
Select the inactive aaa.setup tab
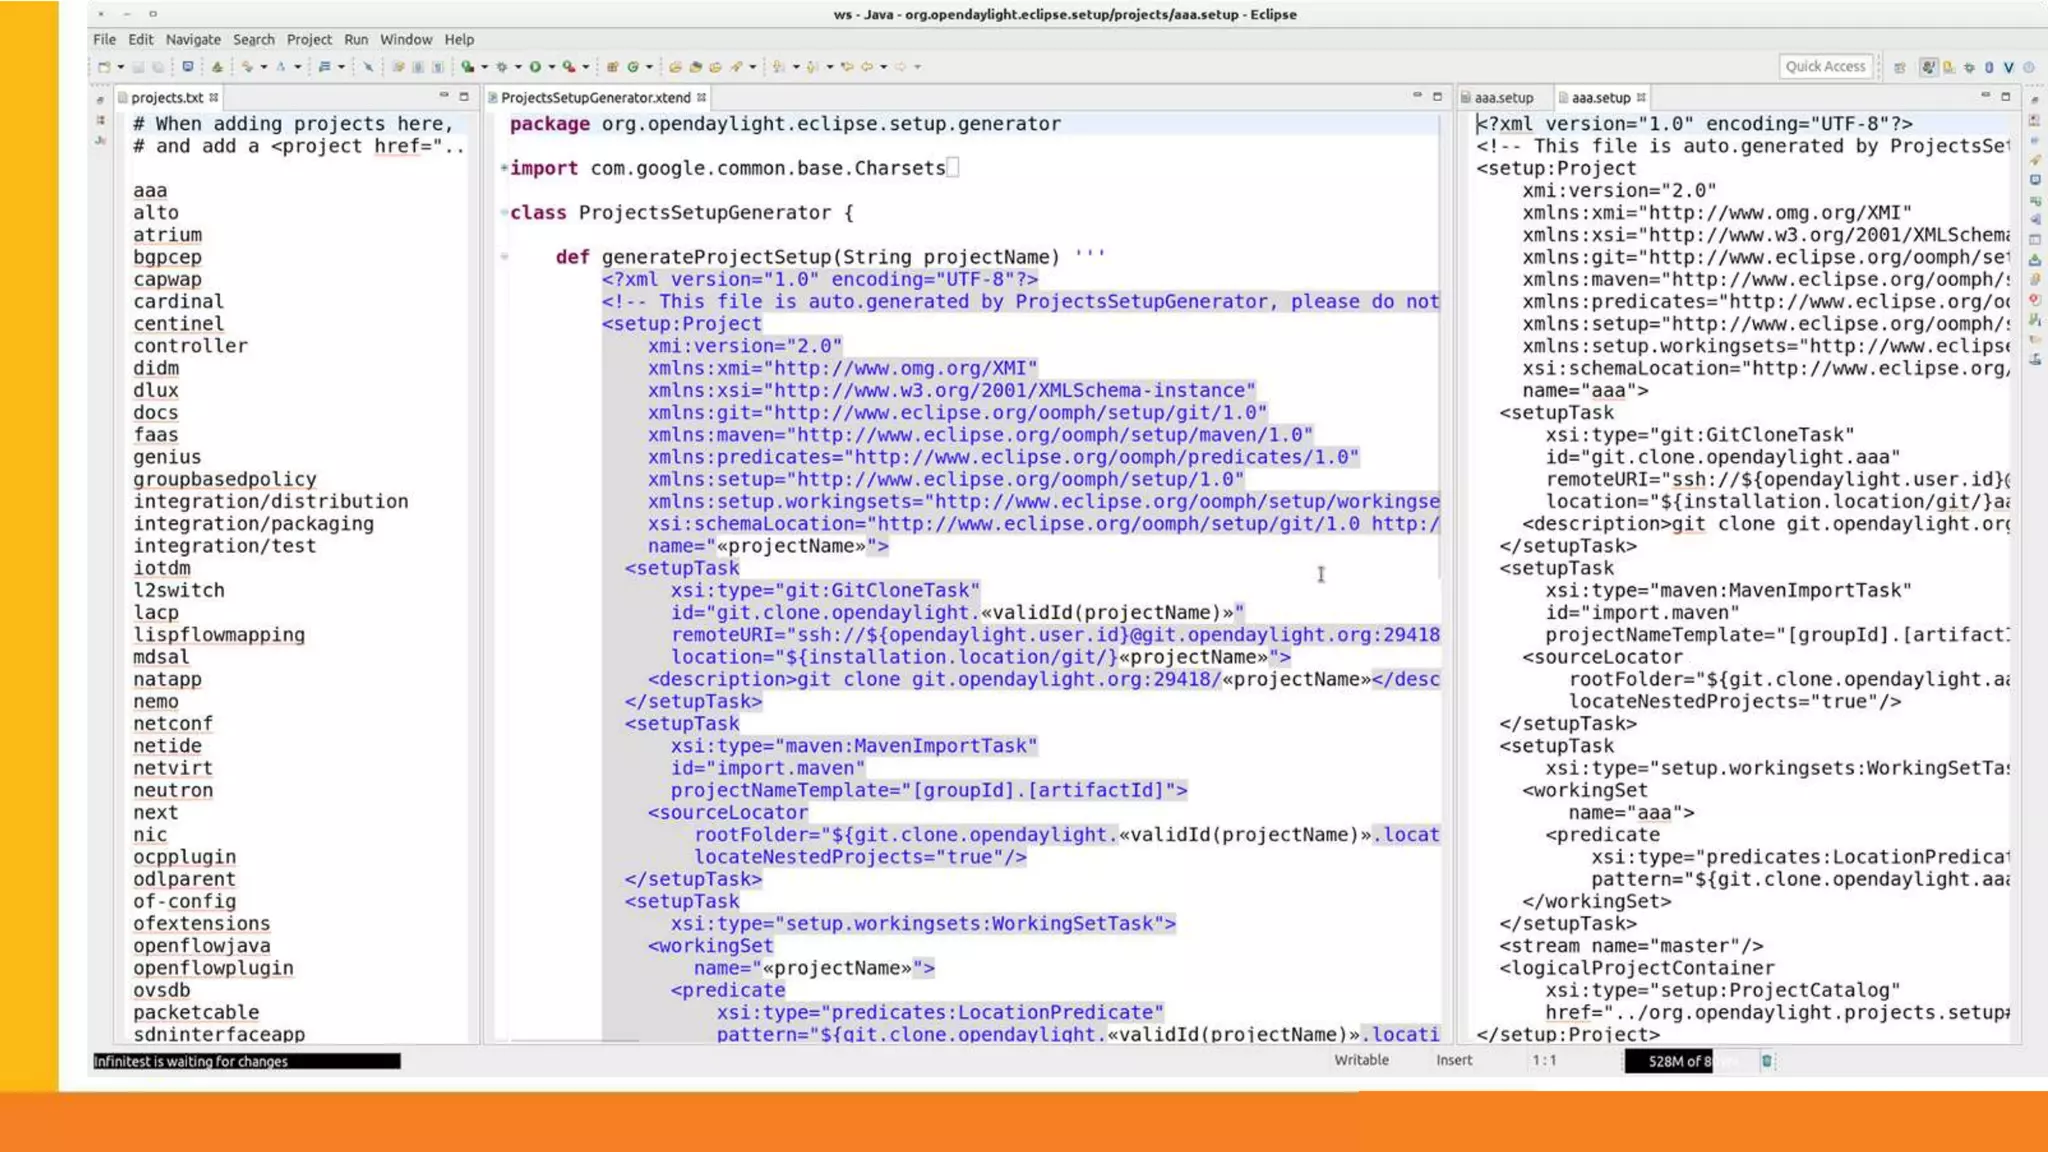pos(1503,97)
